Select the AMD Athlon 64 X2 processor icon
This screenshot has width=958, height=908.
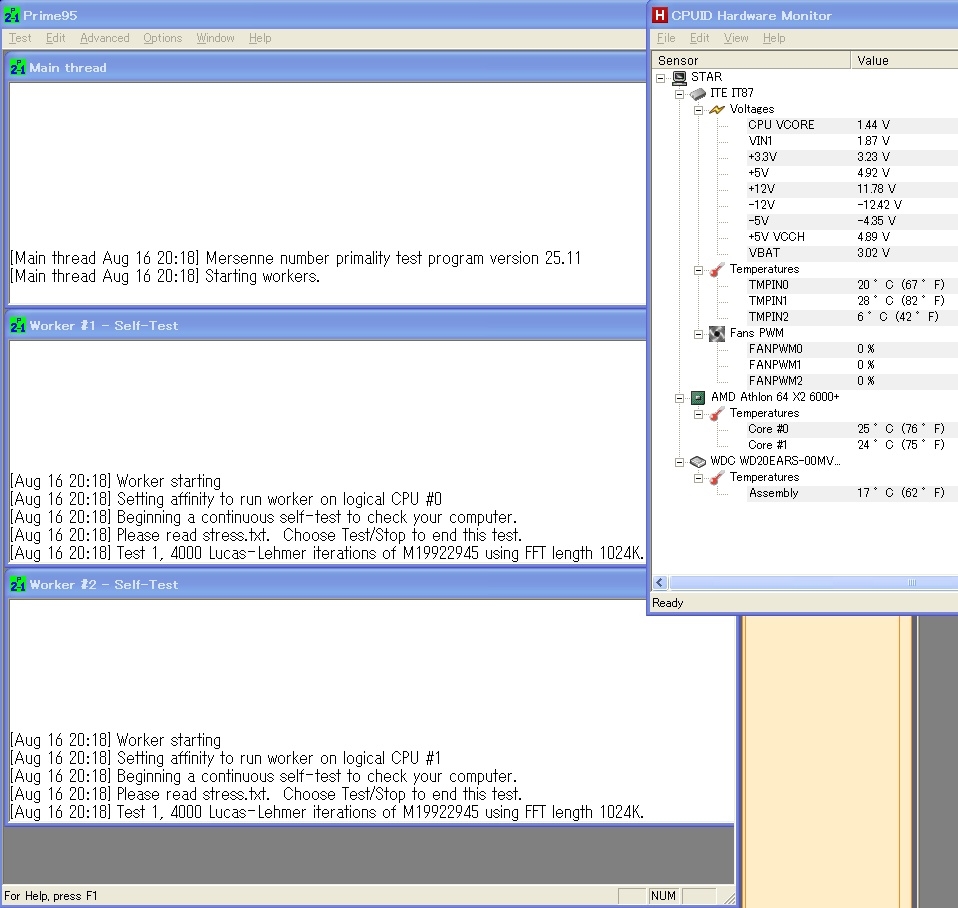click(x=698, y=397)
